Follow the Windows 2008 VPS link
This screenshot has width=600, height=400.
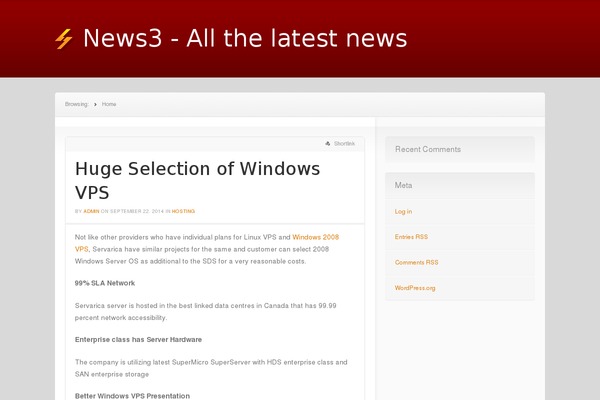pyautogui.click(x=315, y=237)
